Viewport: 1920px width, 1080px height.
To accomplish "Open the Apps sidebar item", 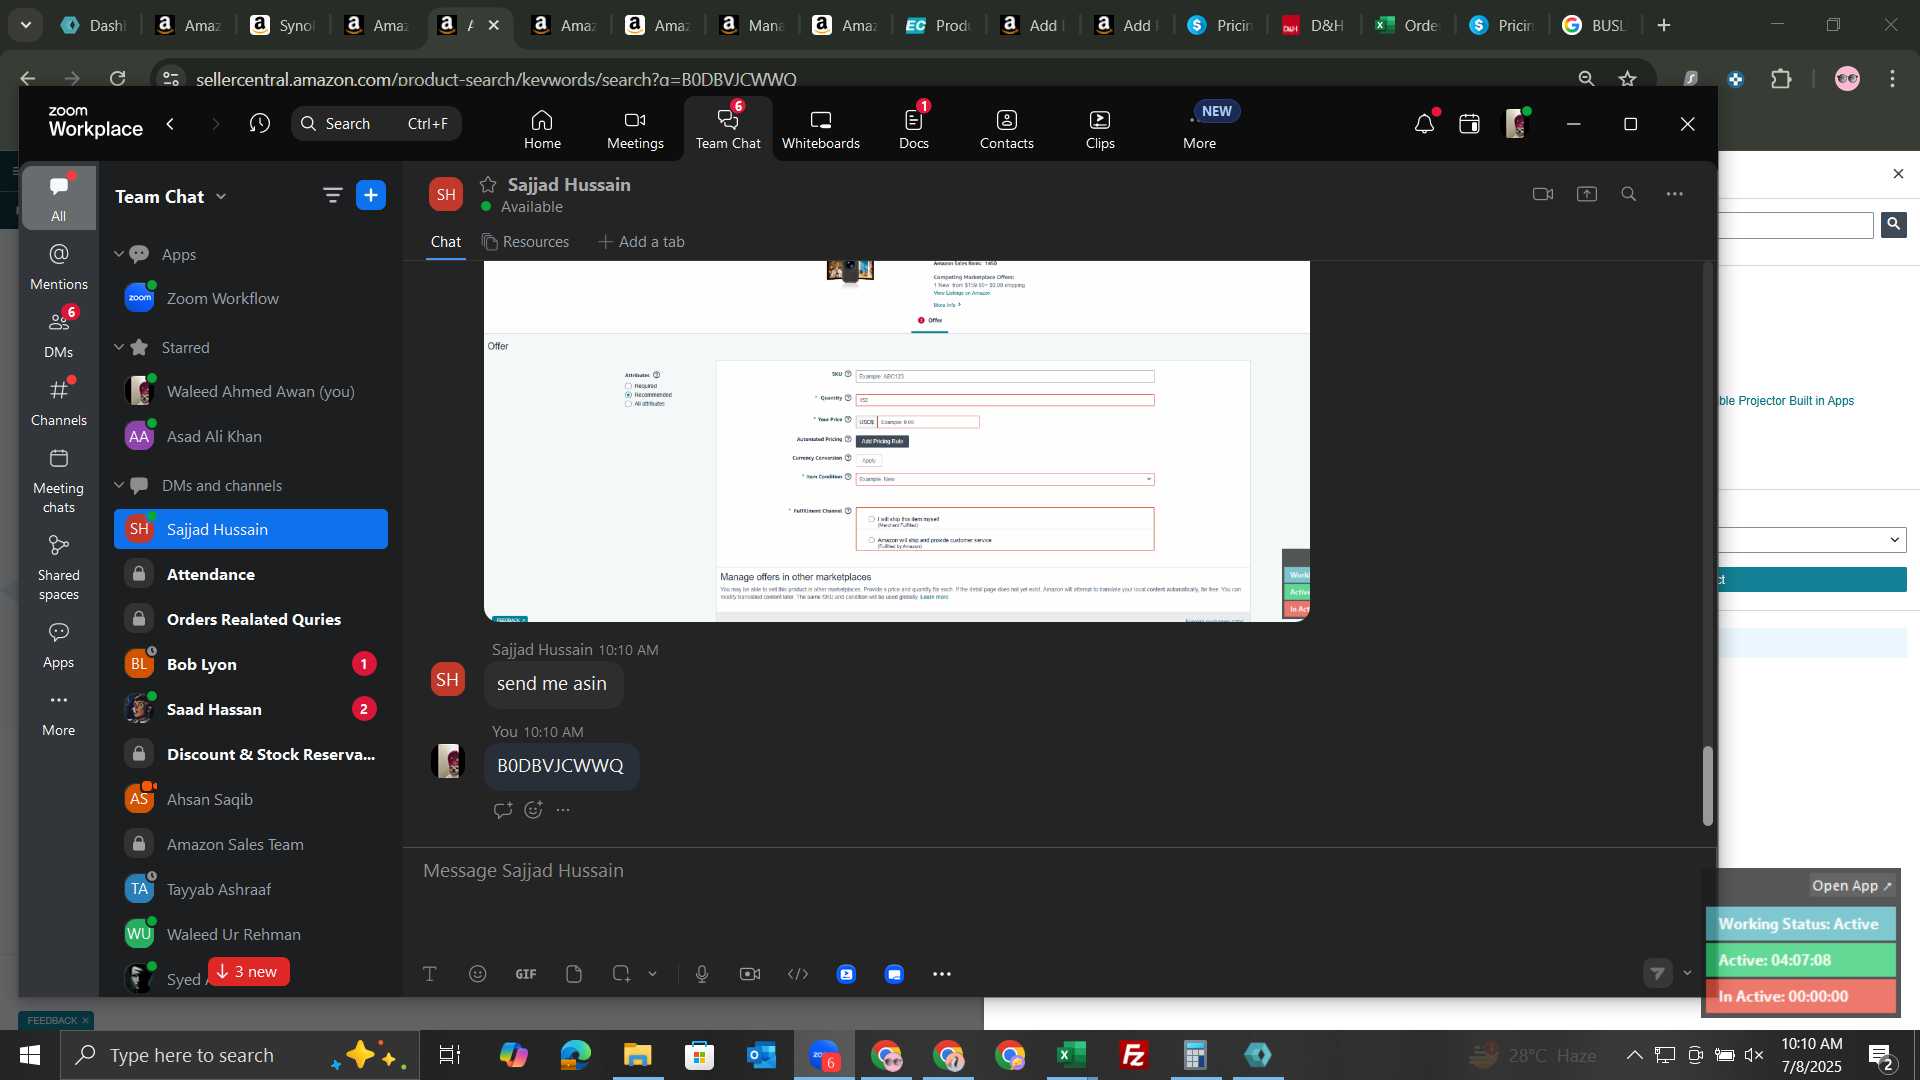I will tap(59, 645).
